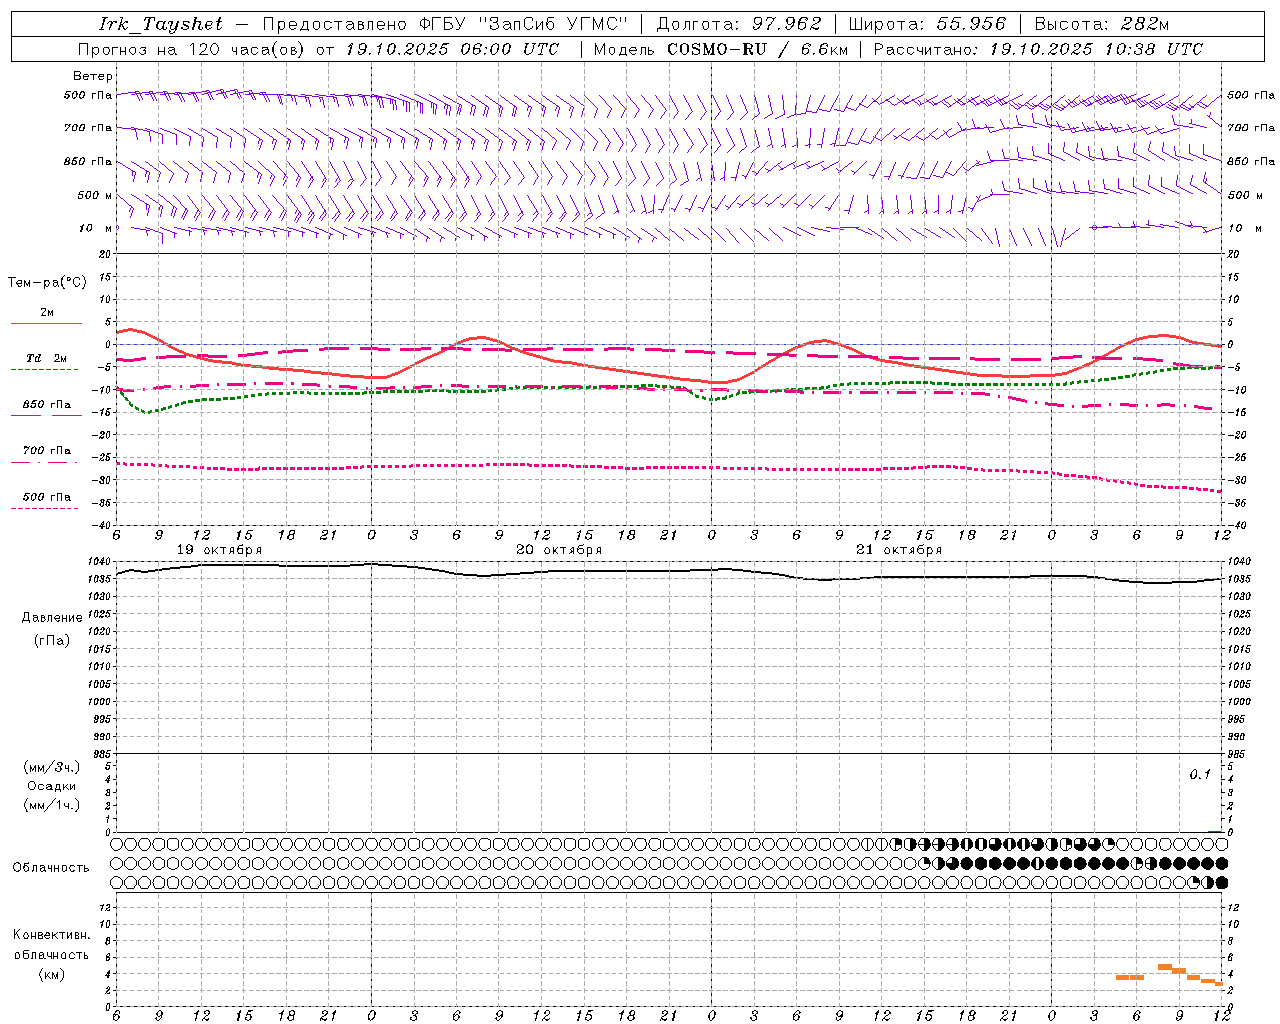Viewport: 1280px width, 1024px height.
Task: Click the 10 м wind level label on left
Action: 96,228
